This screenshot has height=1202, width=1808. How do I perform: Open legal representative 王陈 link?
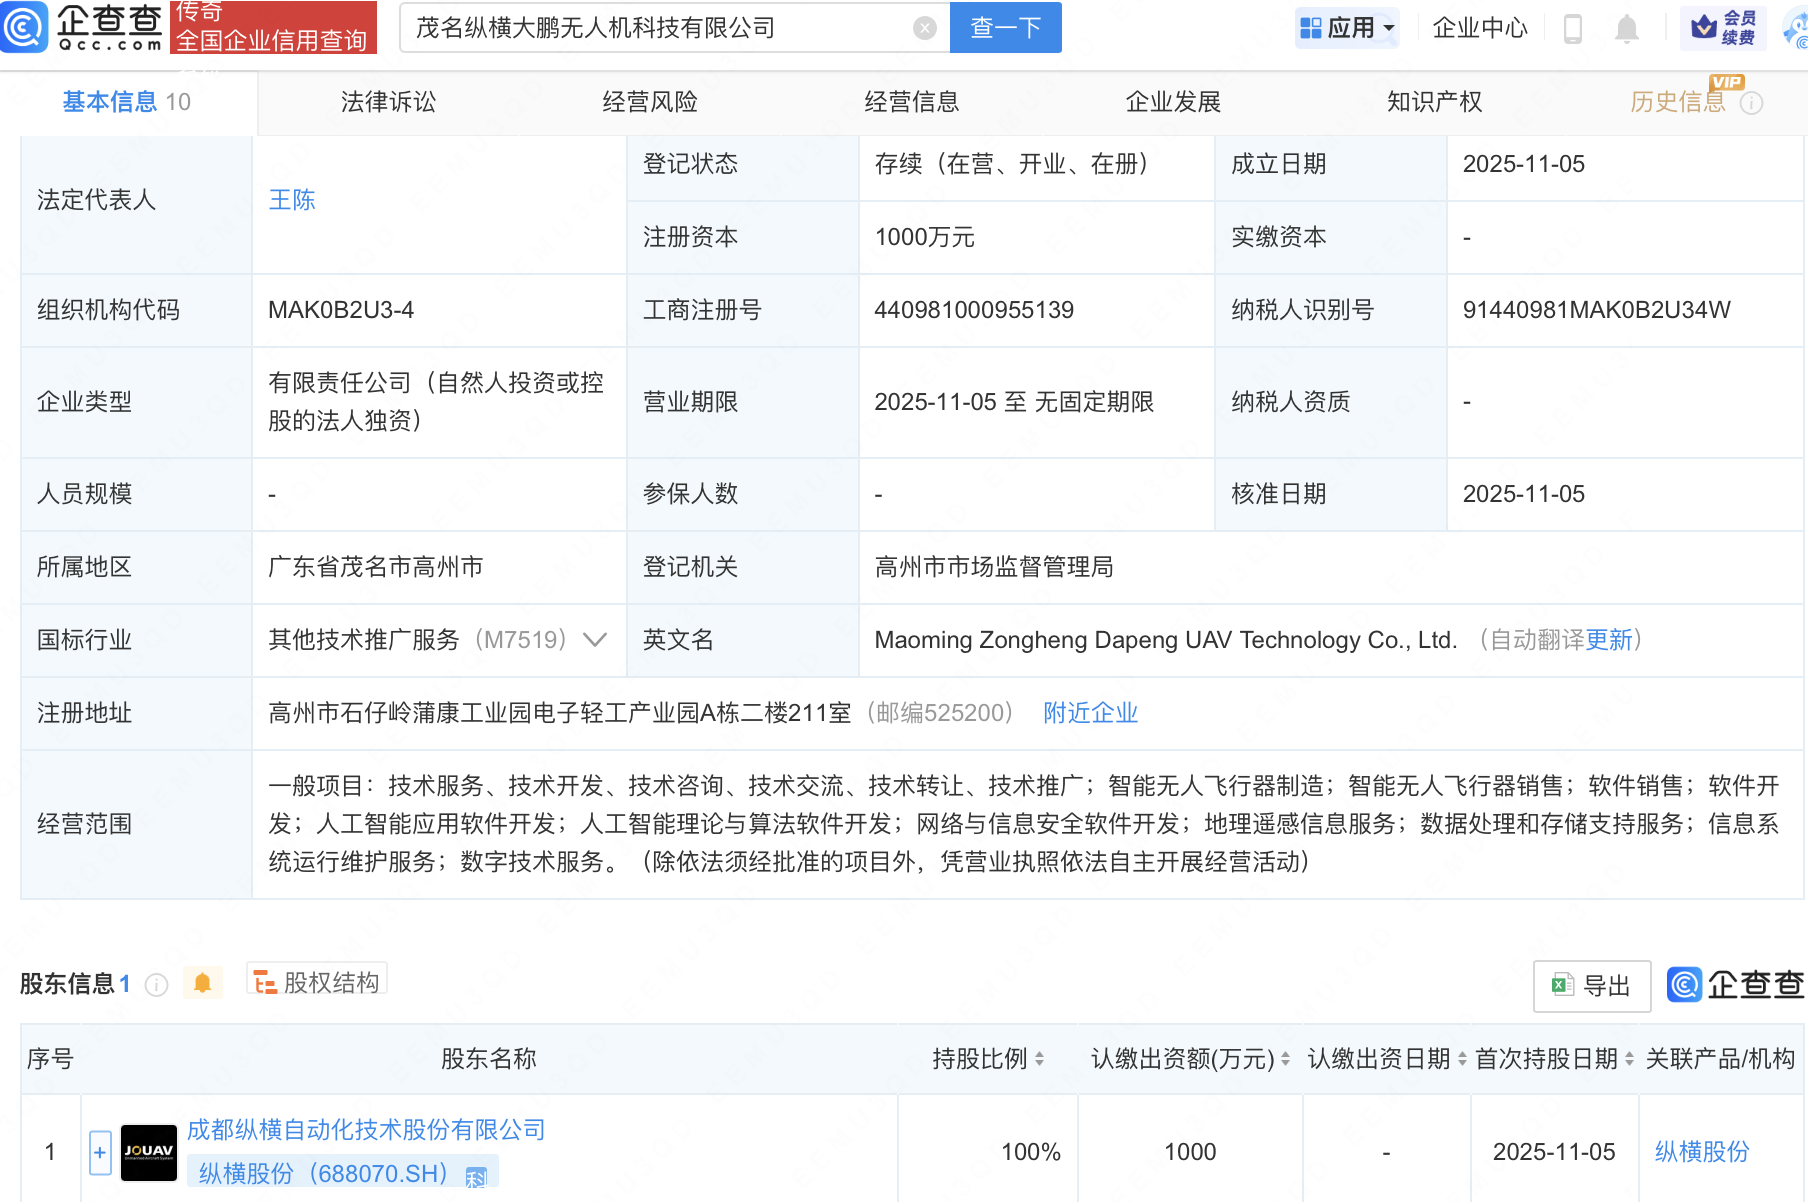point(292,200)
